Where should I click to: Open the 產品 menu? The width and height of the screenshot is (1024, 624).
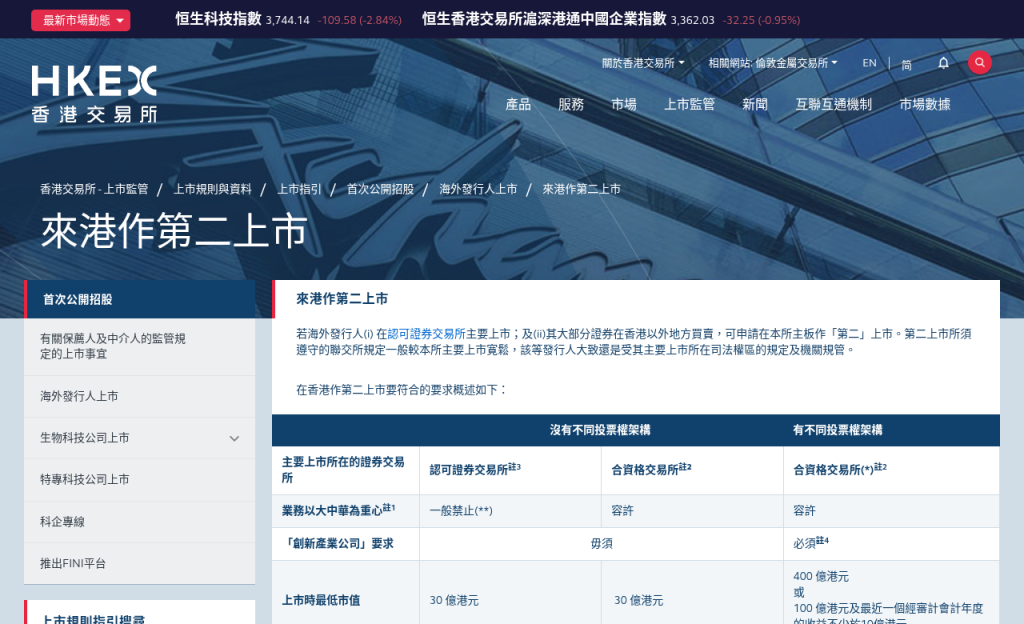pos(518,104)
